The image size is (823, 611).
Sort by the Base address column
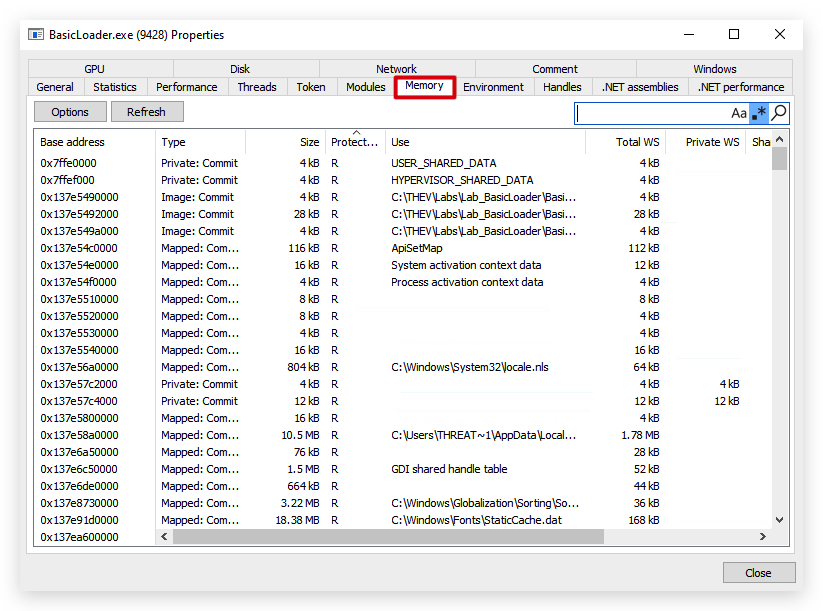95,142
